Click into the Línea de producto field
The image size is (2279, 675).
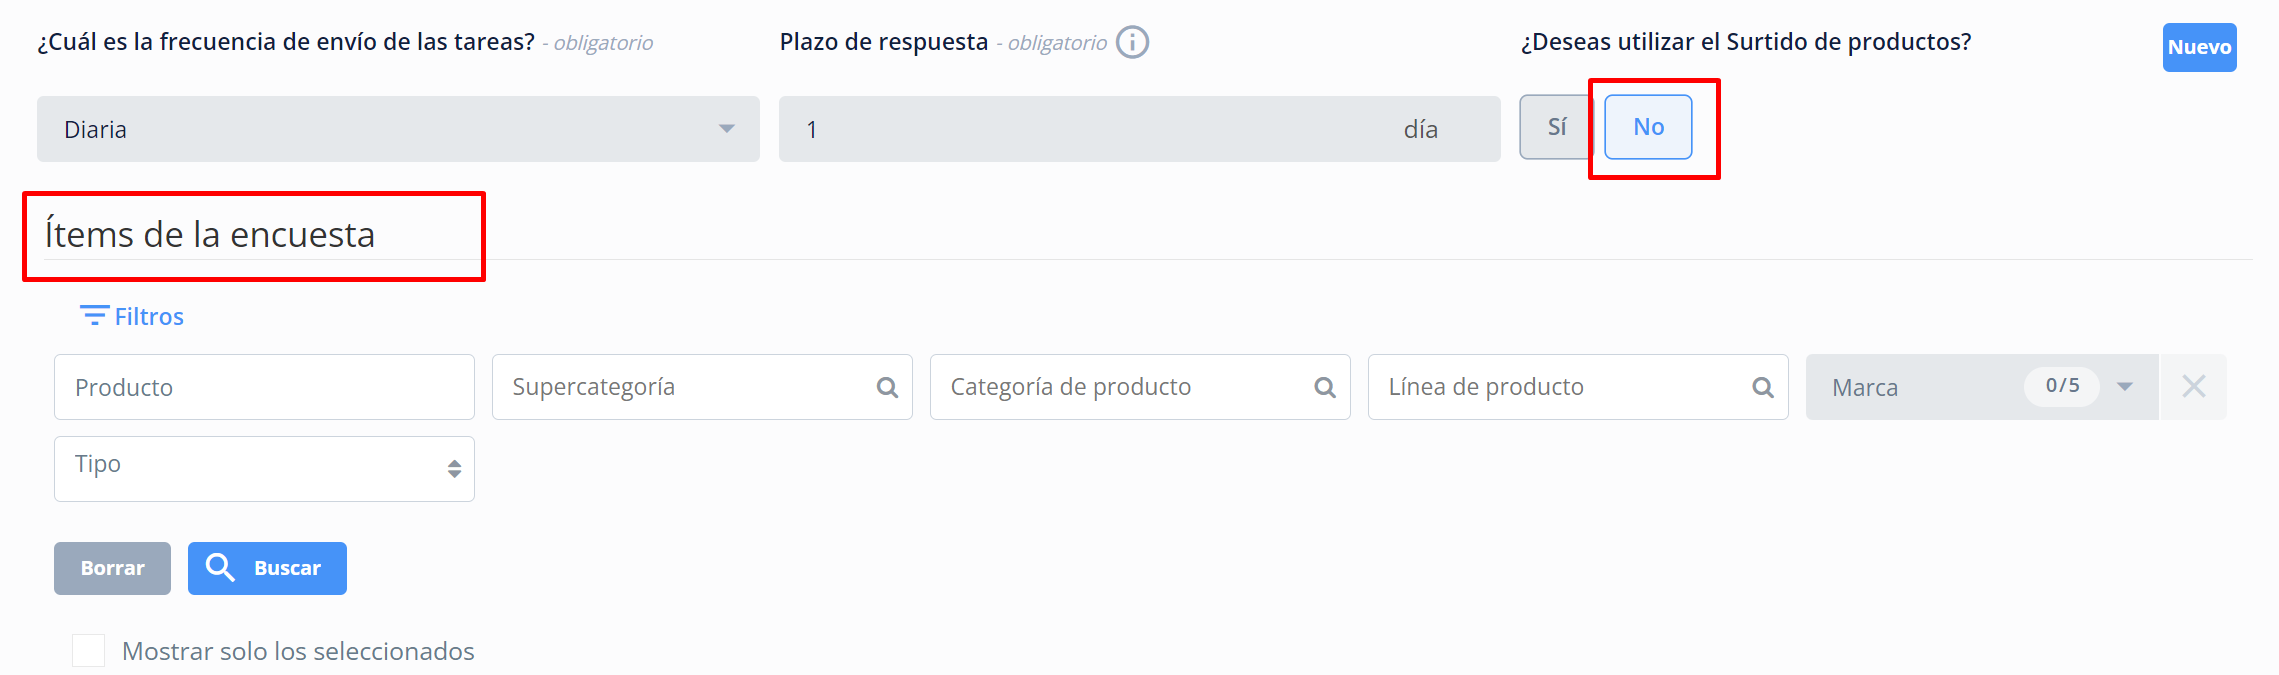(x=1560, y=387)
